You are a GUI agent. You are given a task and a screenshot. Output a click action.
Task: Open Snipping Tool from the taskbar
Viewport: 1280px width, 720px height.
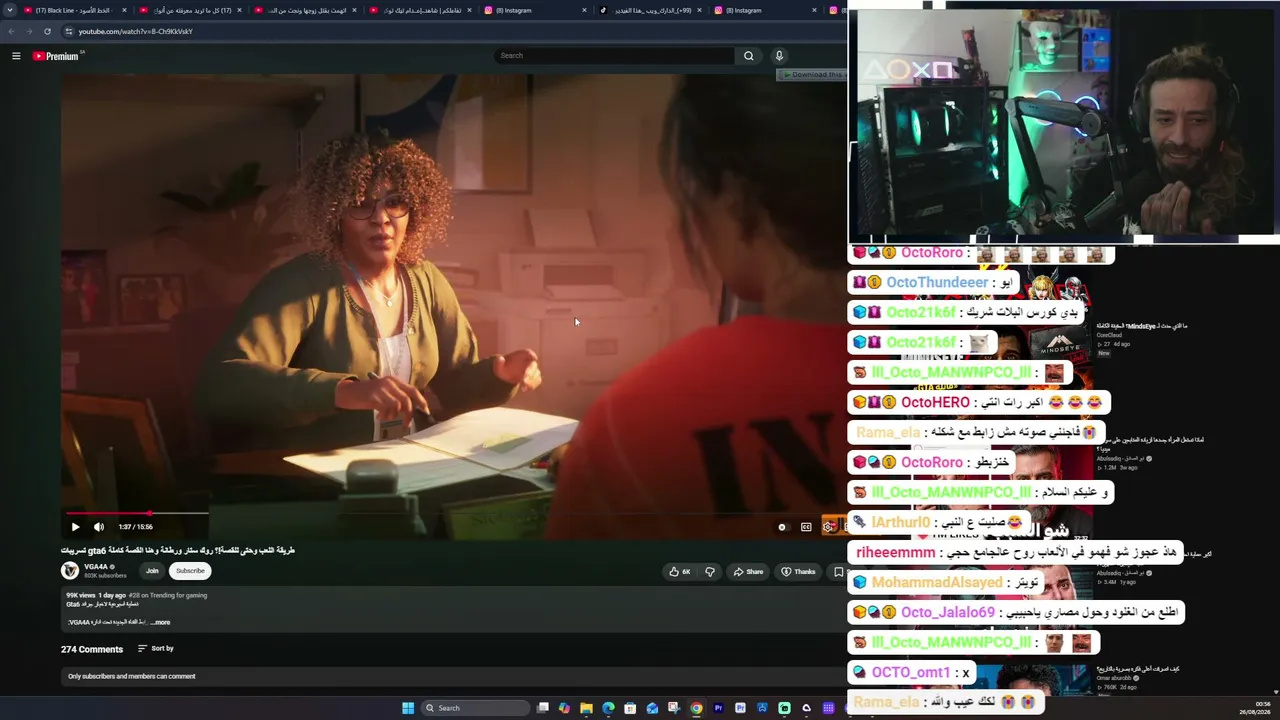pos(674,708)
